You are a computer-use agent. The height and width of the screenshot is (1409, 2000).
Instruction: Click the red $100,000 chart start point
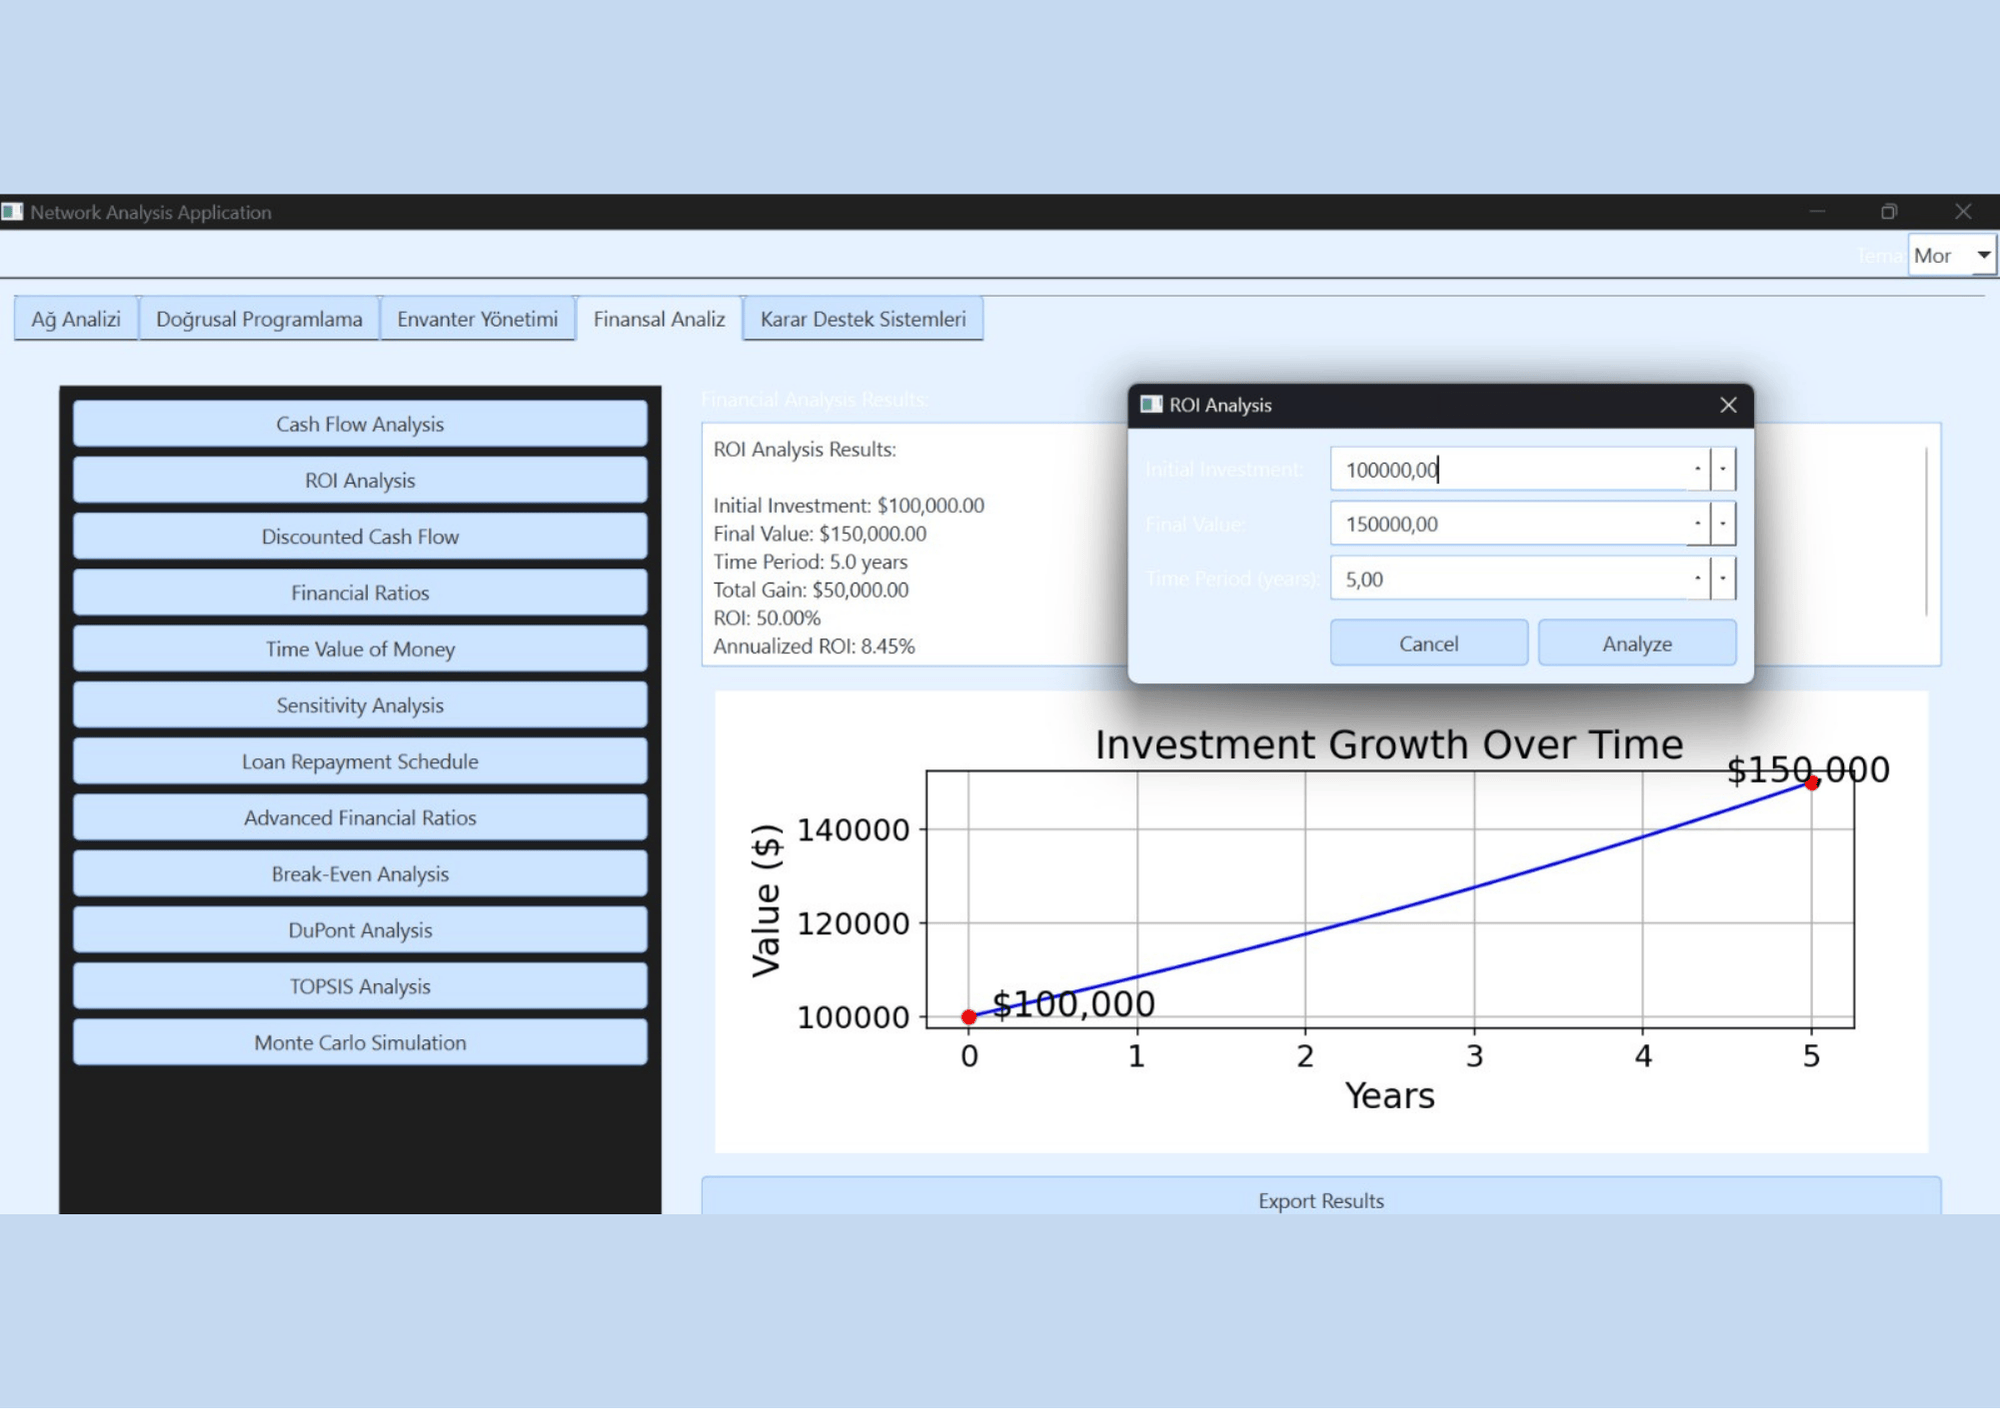(968, 1017)
